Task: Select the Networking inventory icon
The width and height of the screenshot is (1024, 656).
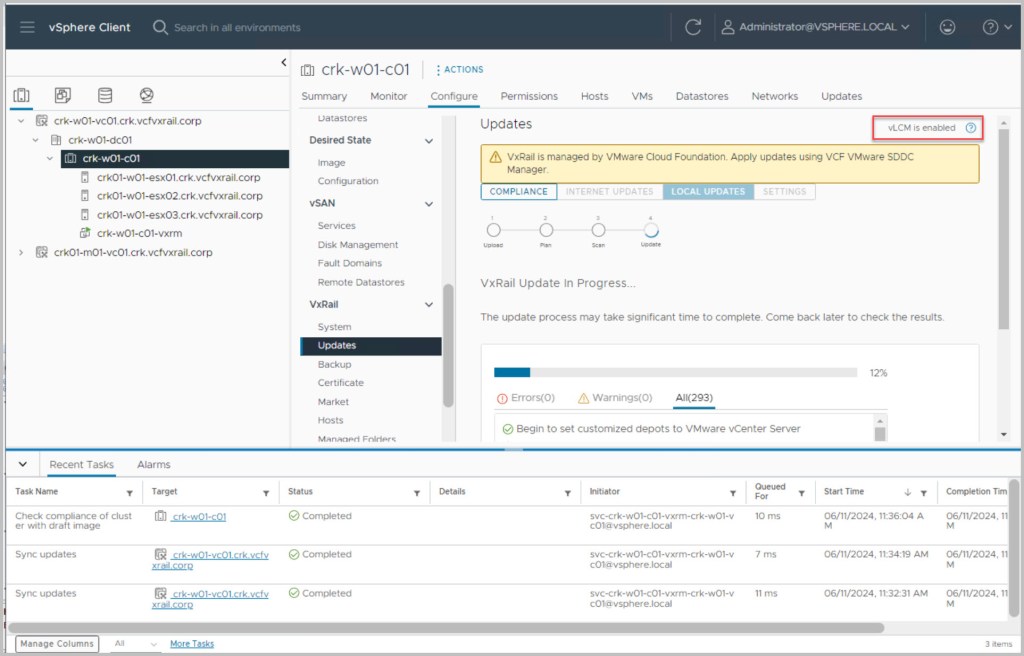Action: 147,96
